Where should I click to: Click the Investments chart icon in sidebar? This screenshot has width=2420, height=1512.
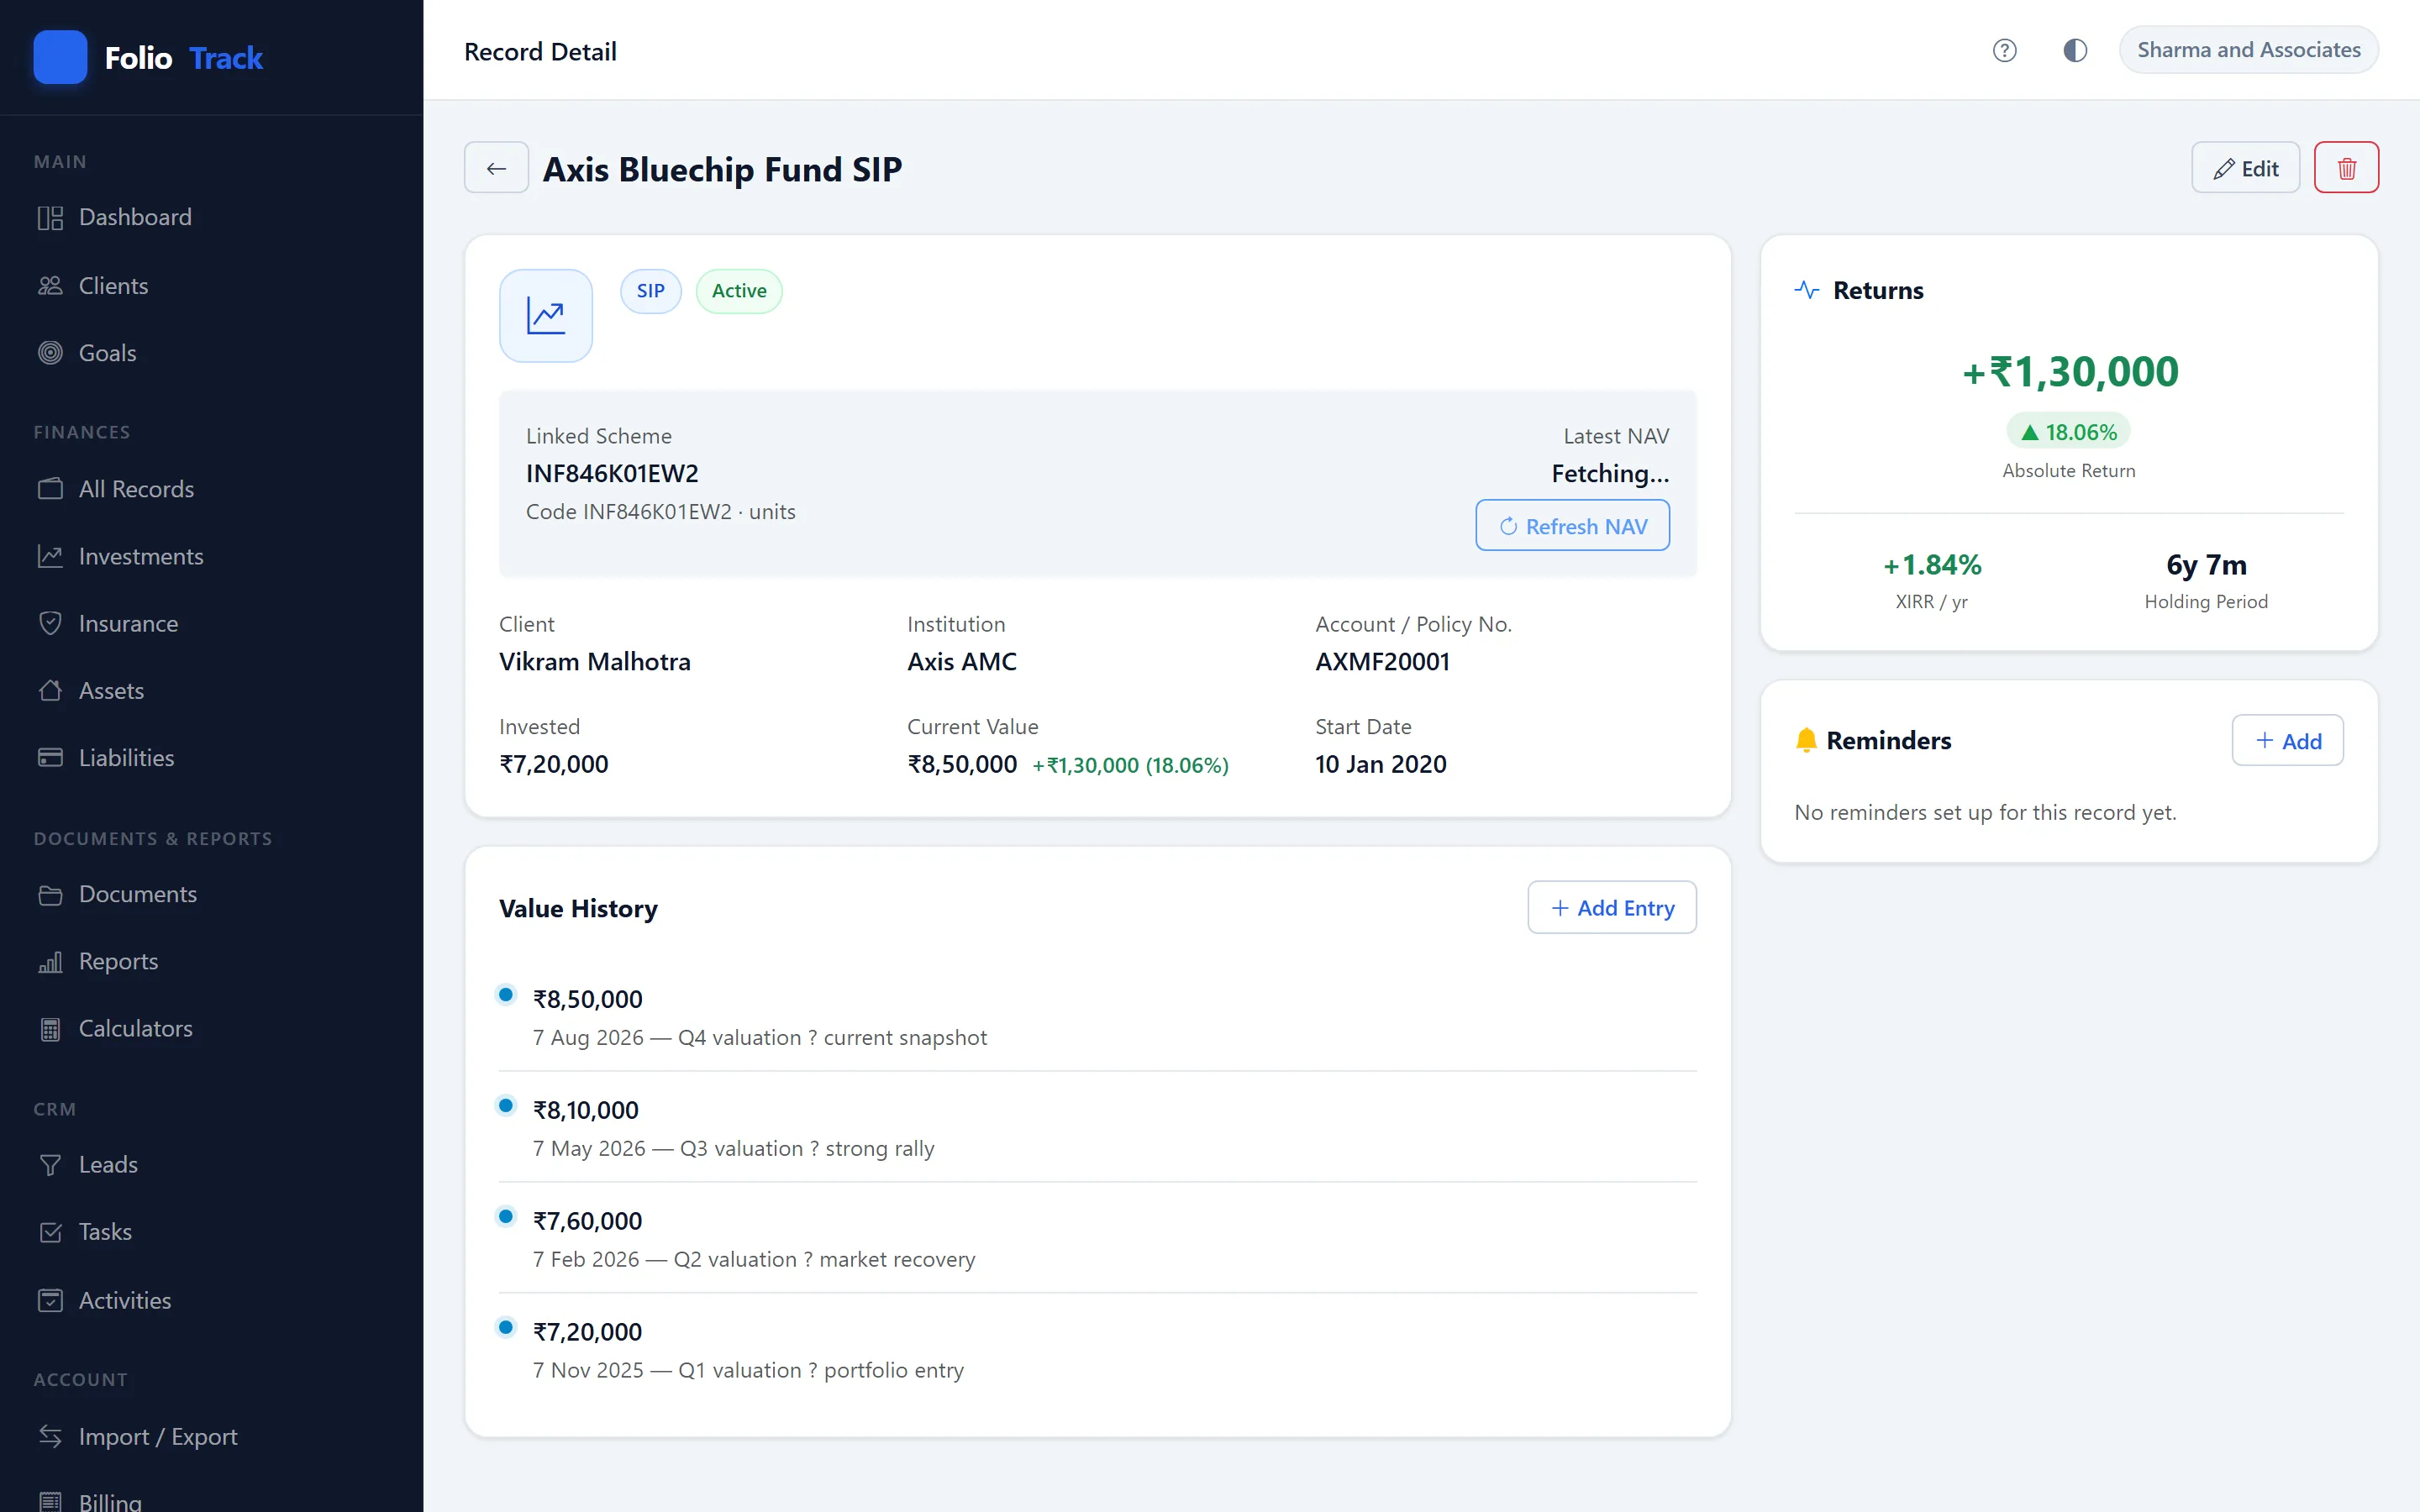50,556
